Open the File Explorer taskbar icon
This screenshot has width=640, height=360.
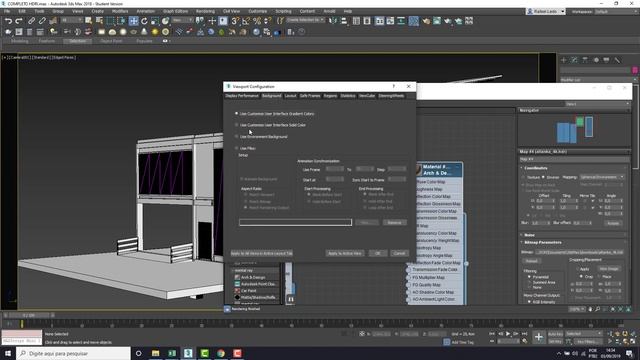click(x=156, y=353)
